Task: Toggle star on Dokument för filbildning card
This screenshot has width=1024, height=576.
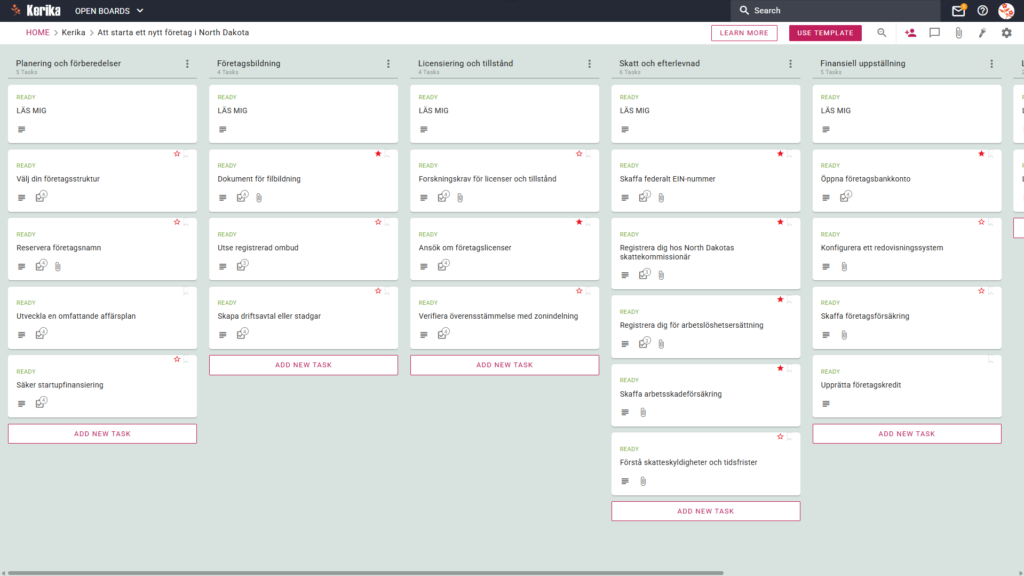Action: pyautogui.click(x=378, y=154)
